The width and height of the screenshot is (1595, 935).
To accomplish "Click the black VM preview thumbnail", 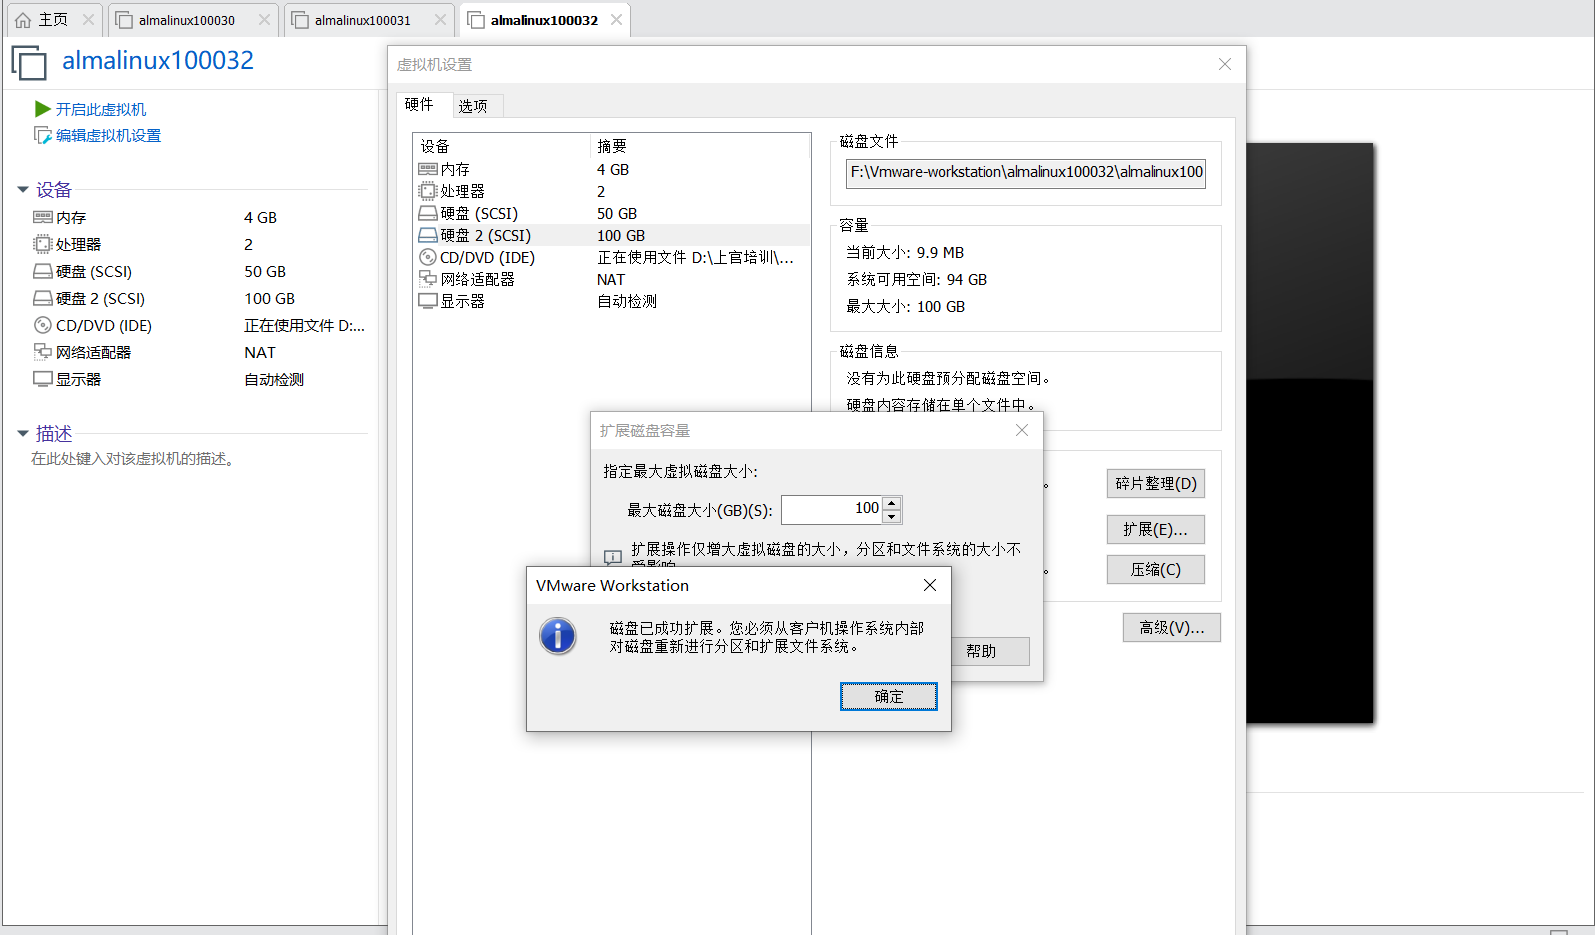I will pos(1310,433).
